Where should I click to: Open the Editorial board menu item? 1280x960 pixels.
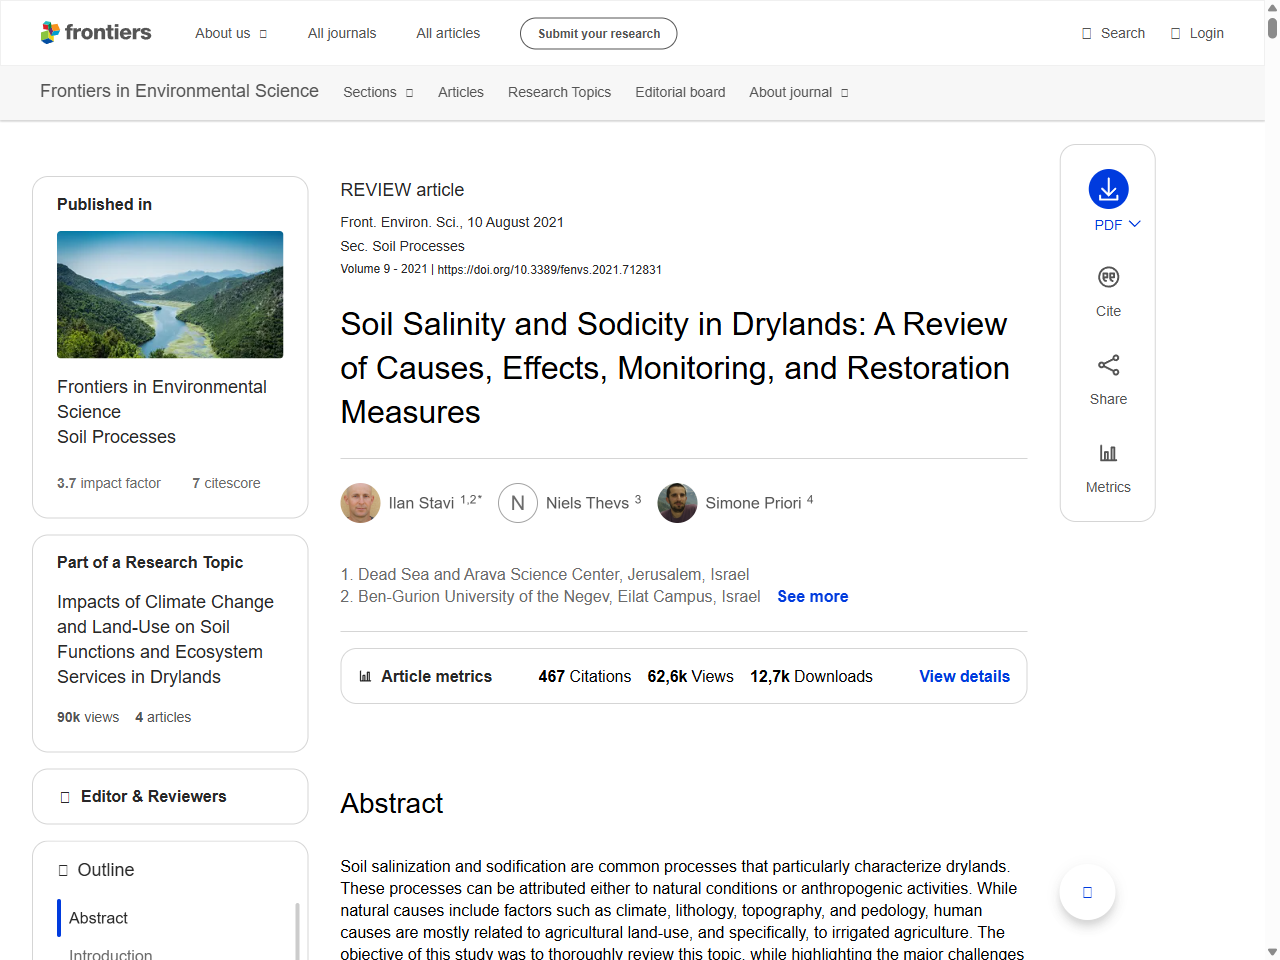tap(680, 92)
